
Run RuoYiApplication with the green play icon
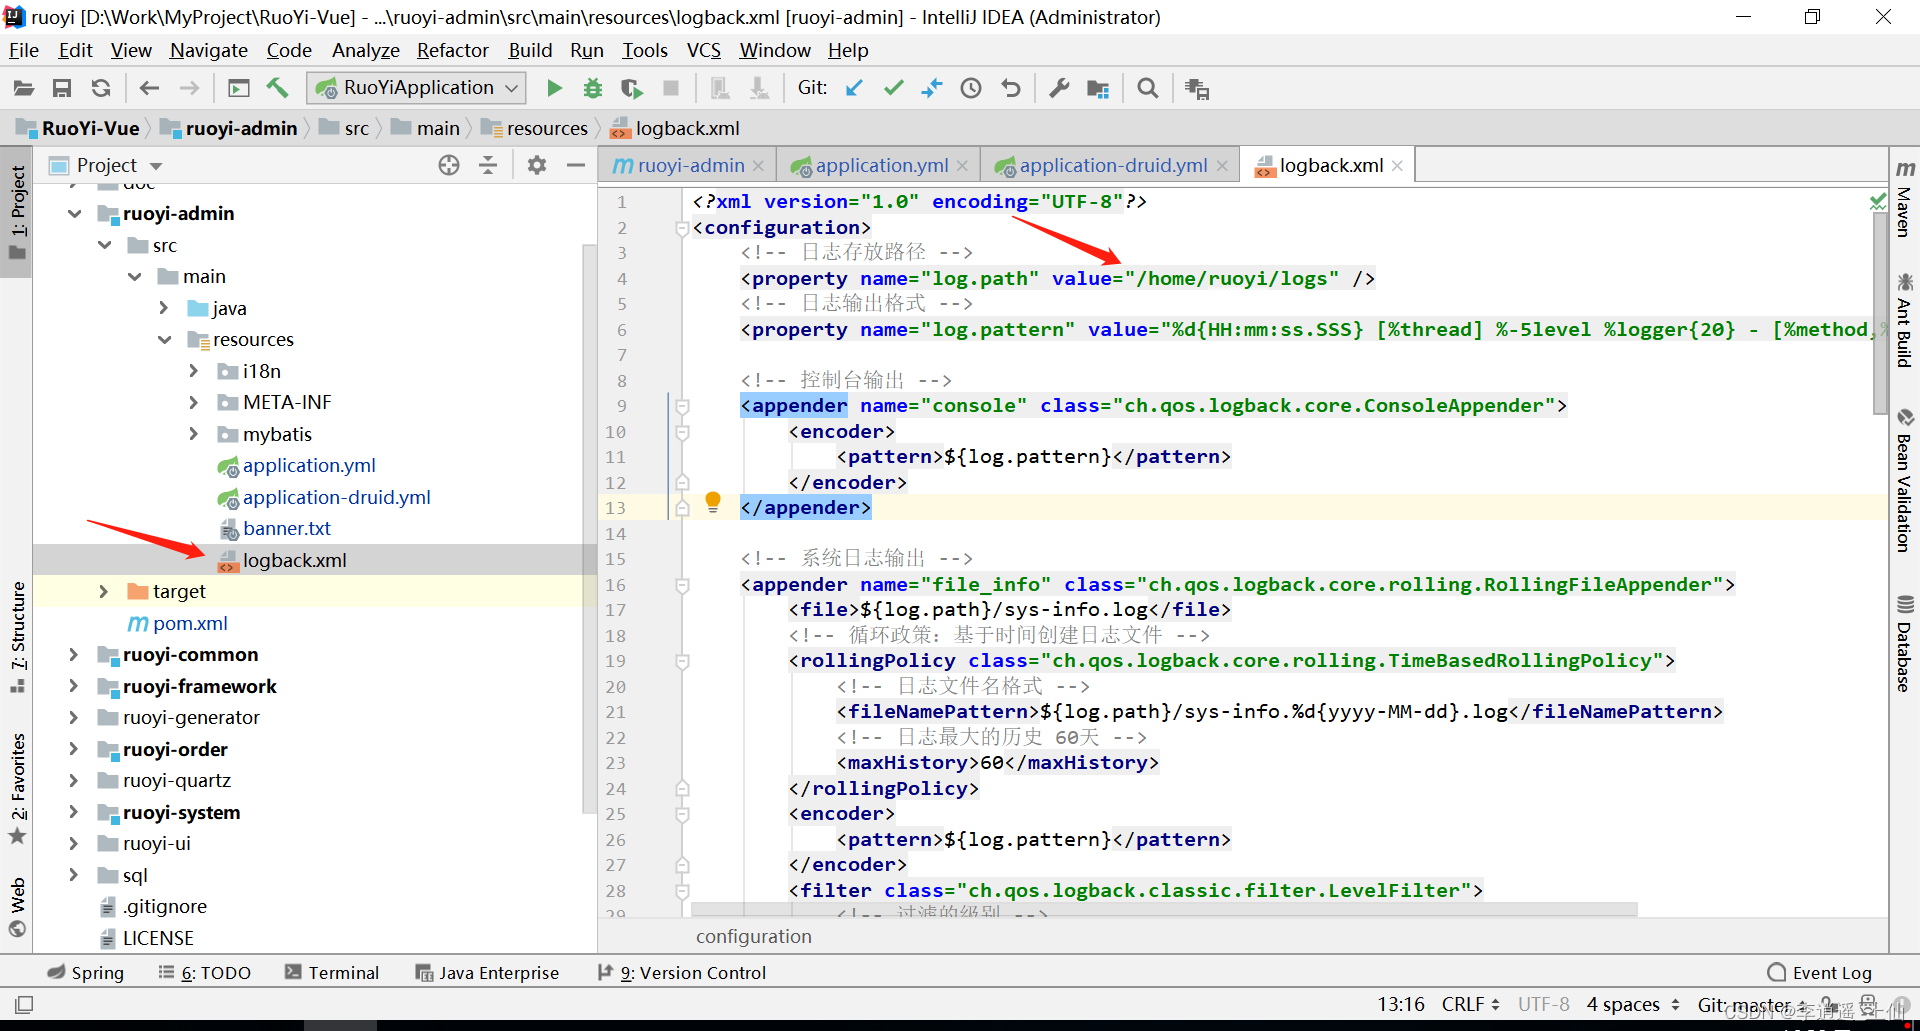click(554, 88)
